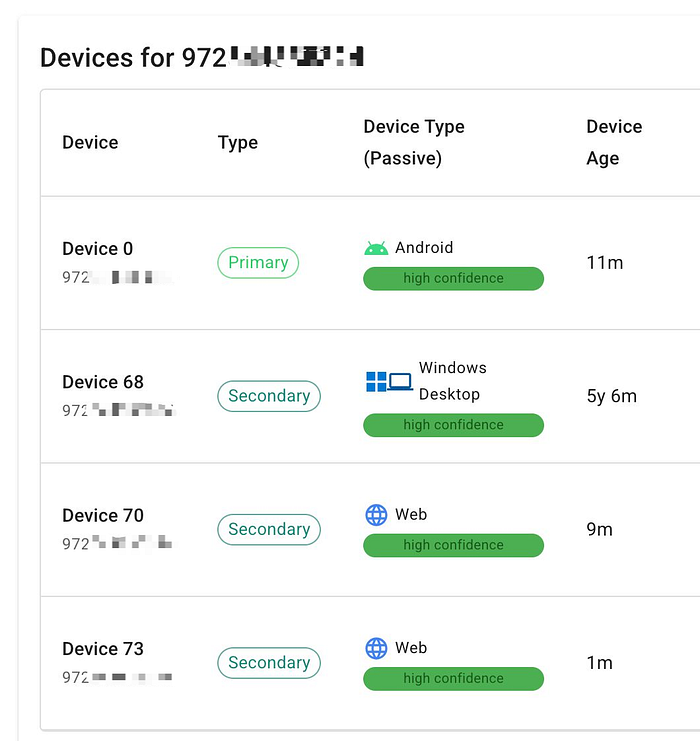The height and width of the screenshot is (741, 700).
Task: Click the 5y 6m device age value
Action: 611,396
